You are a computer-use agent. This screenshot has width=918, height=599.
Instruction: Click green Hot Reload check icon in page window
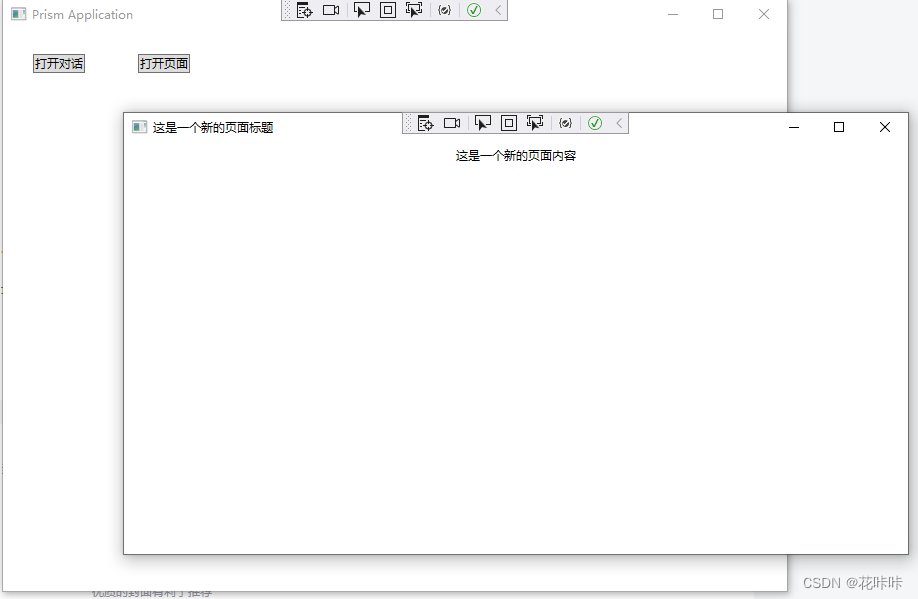pyautogui.click(x=594, y=123)
